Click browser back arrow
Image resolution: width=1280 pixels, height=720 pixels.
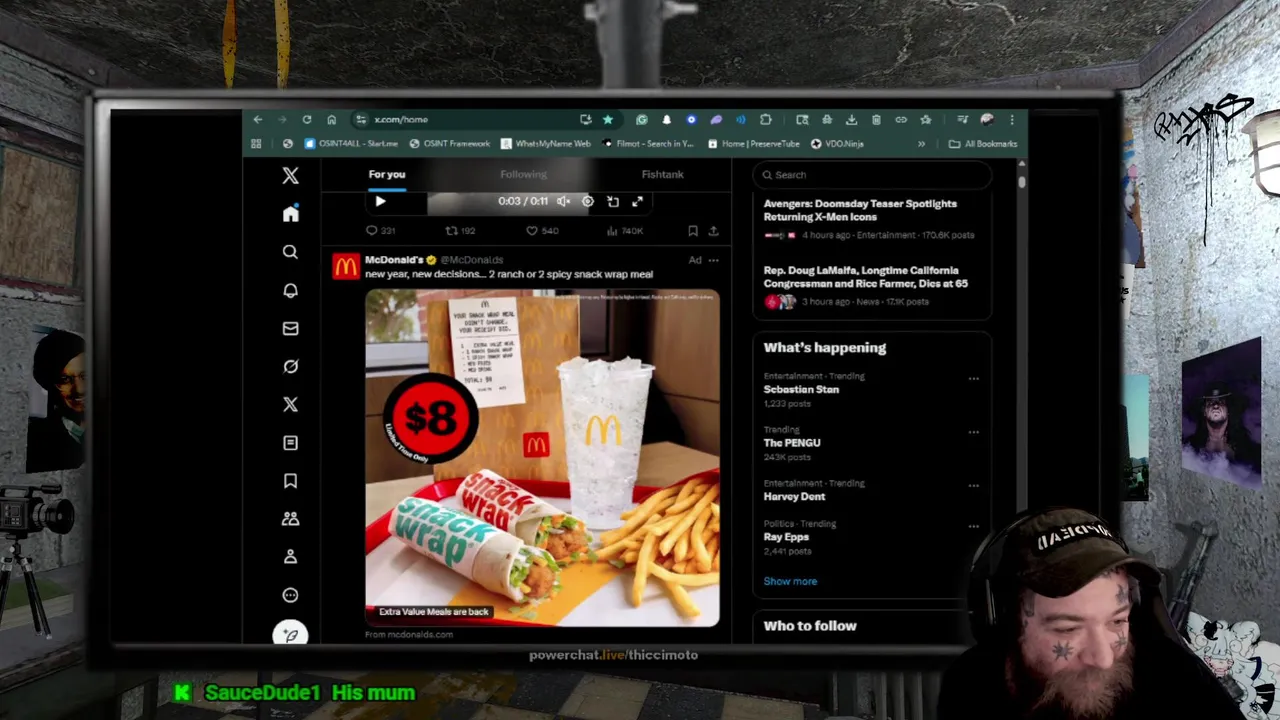click(x=258, y=119)
